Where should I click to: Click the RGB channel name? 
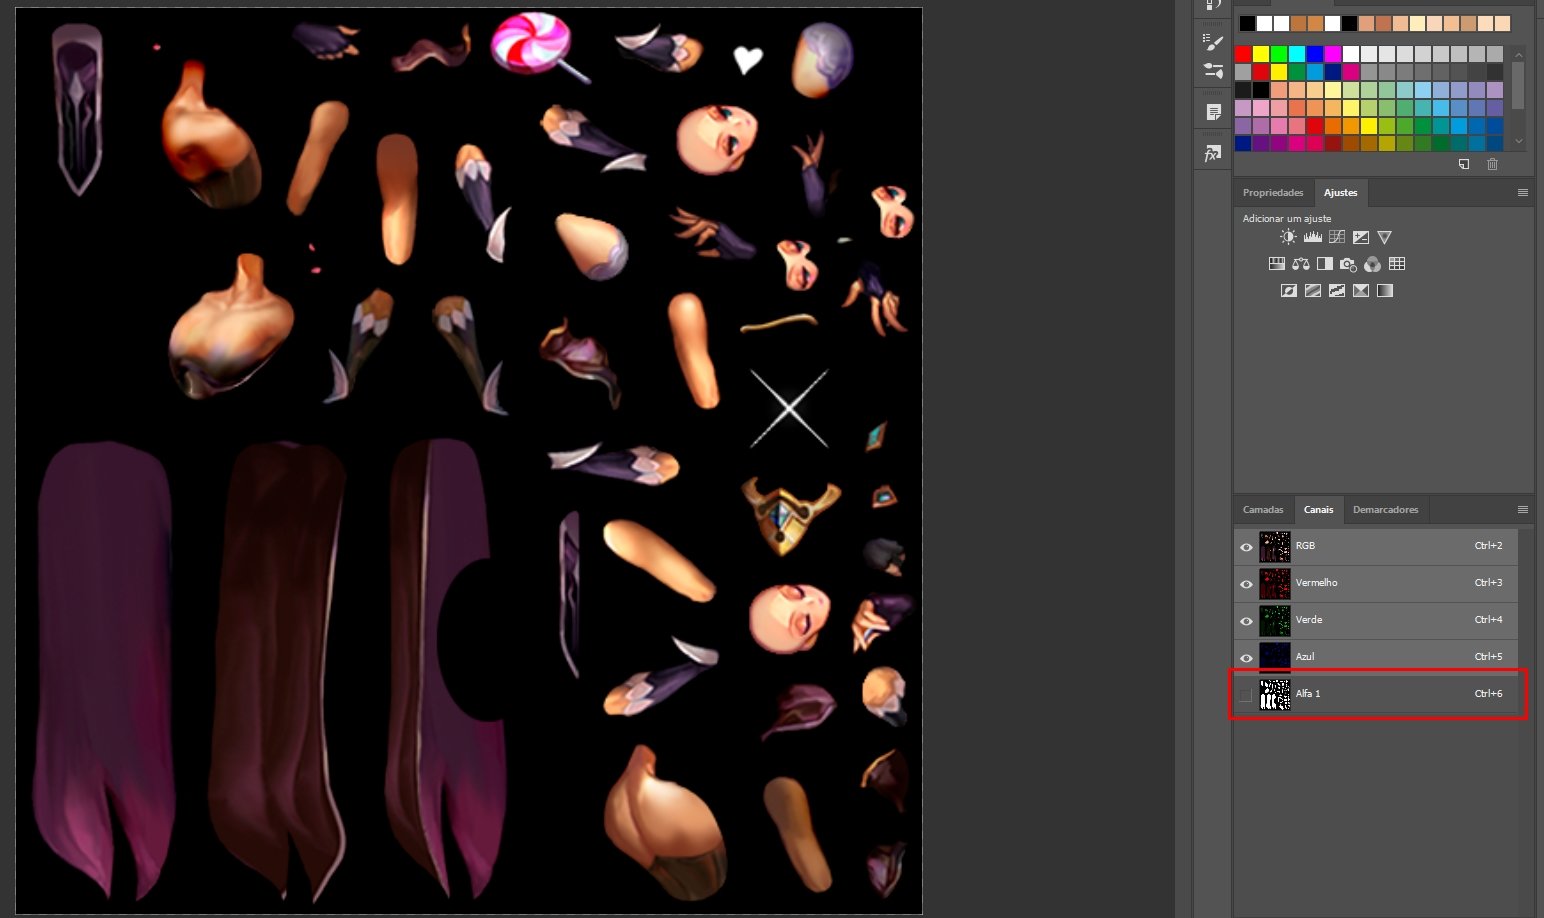pos(1305,546)
